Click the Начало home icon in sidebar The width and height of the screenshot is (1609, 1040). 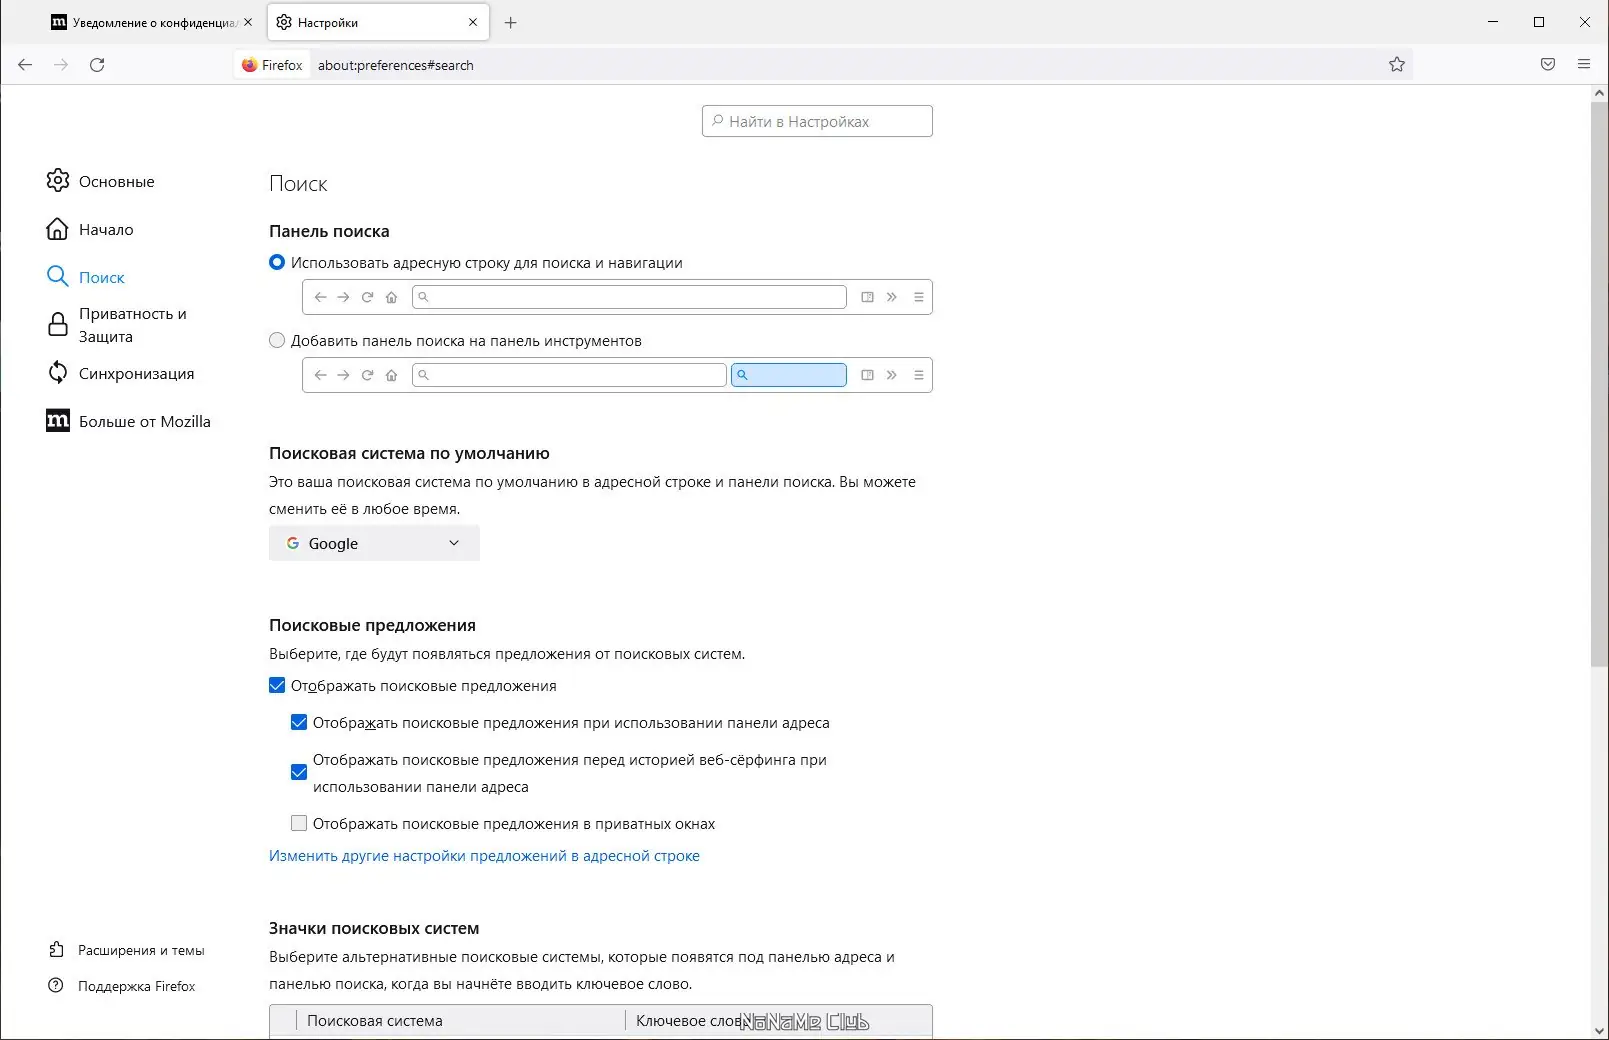(58, 229)
